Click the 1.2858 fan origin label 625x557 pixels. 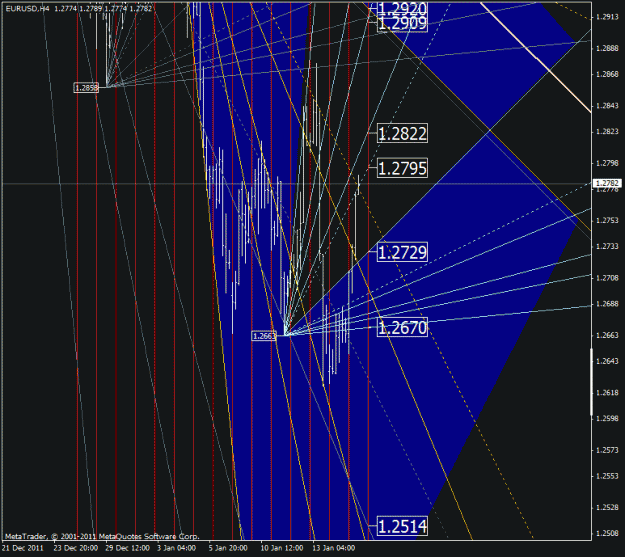pyautogui.click(x=86, y=88)
